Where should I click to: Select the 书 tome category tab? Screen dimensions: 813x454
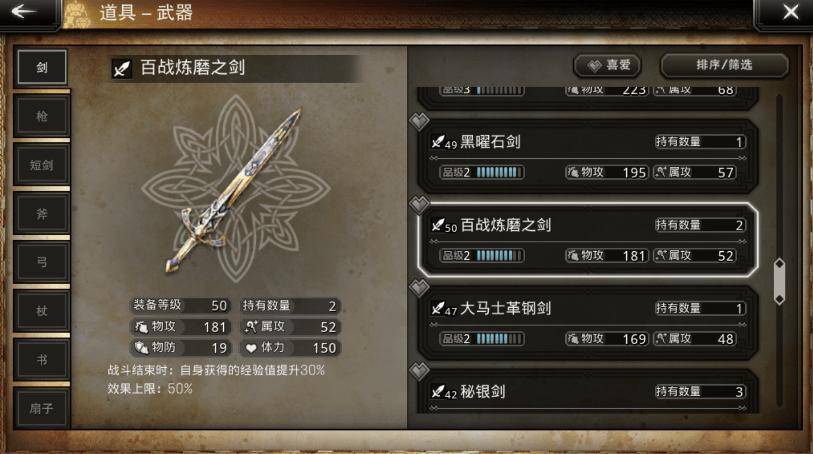(42, 360)
